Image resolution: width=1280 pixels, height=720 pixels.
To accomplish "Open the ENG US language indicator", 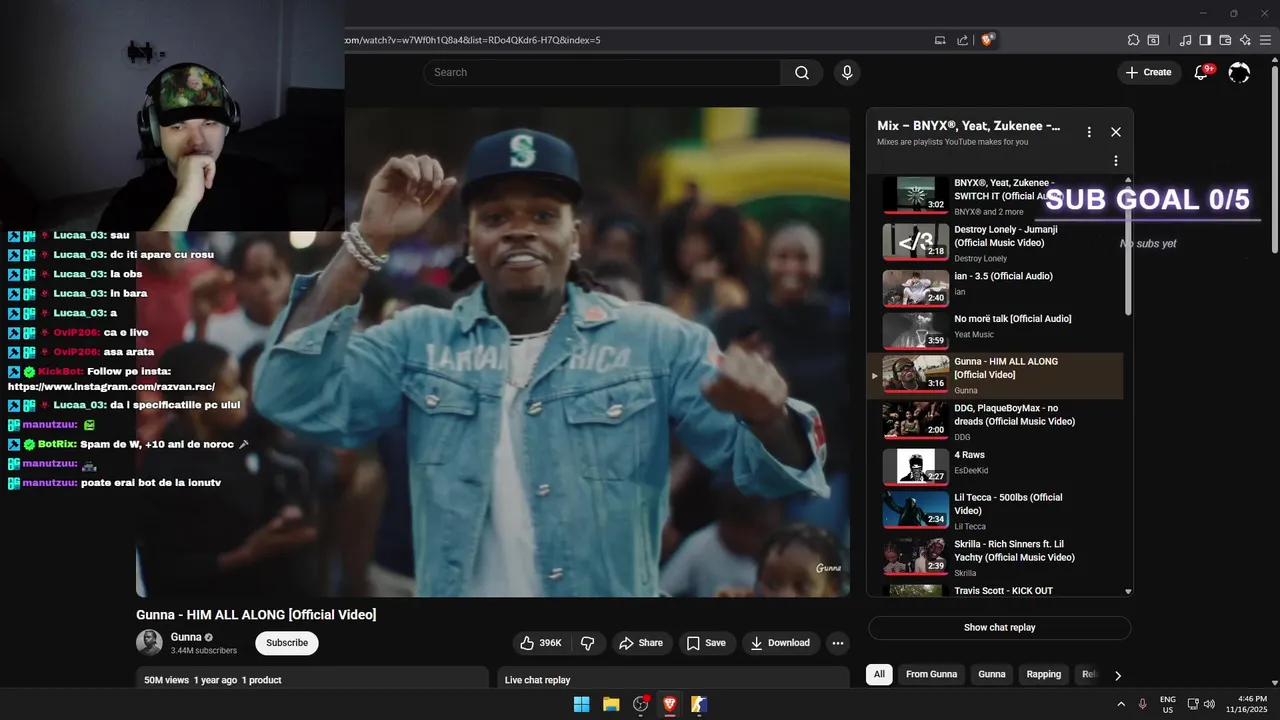I will [x=1167, y=704].
